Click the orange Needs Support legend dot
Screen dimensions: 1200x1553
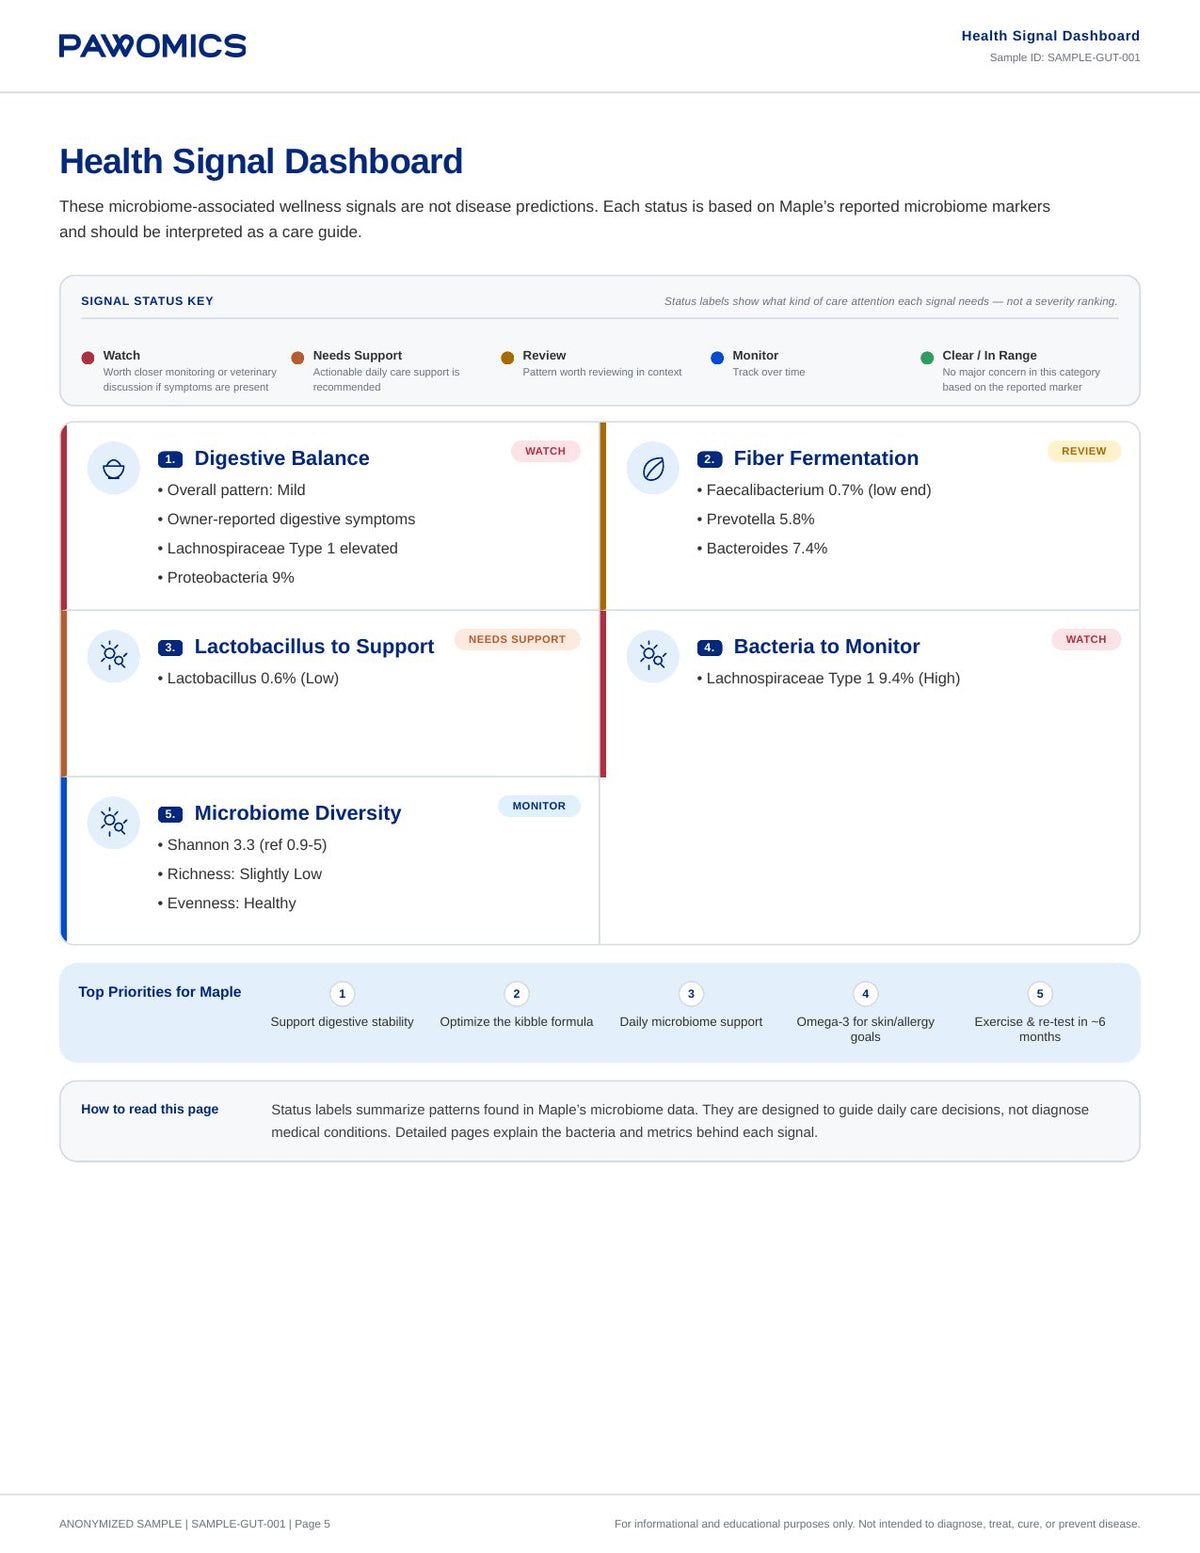click(298, 357)
